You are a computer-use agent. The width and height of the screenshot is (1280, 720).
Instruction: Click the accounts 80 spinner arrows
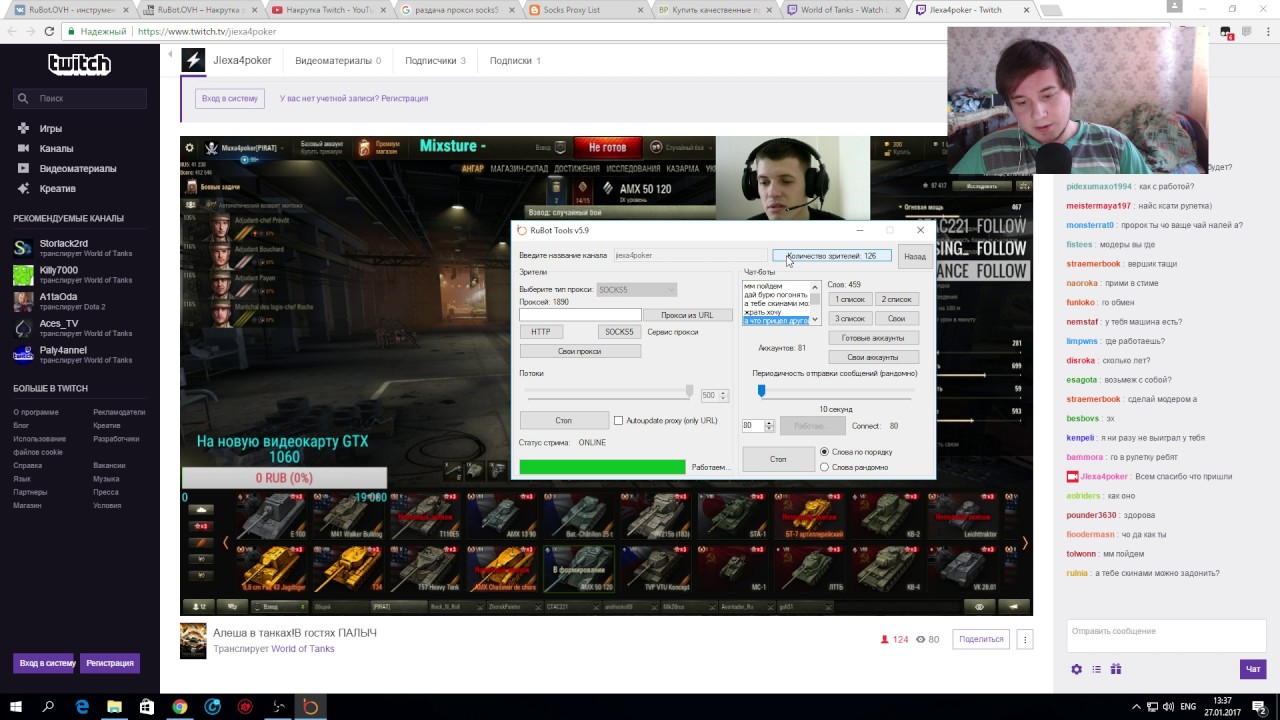tap(769, 426)
